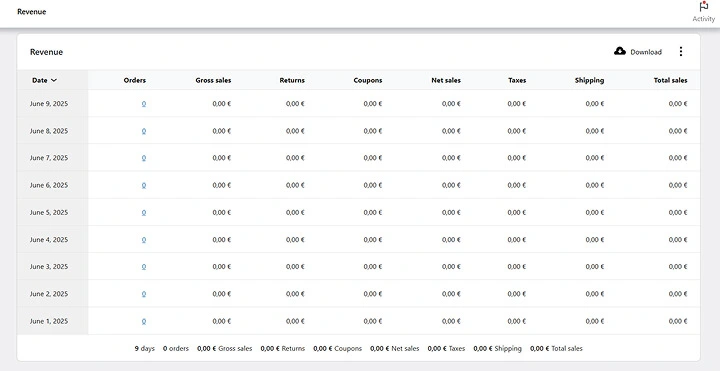Select the June 4, 2025 date cell

coord(52,239)
